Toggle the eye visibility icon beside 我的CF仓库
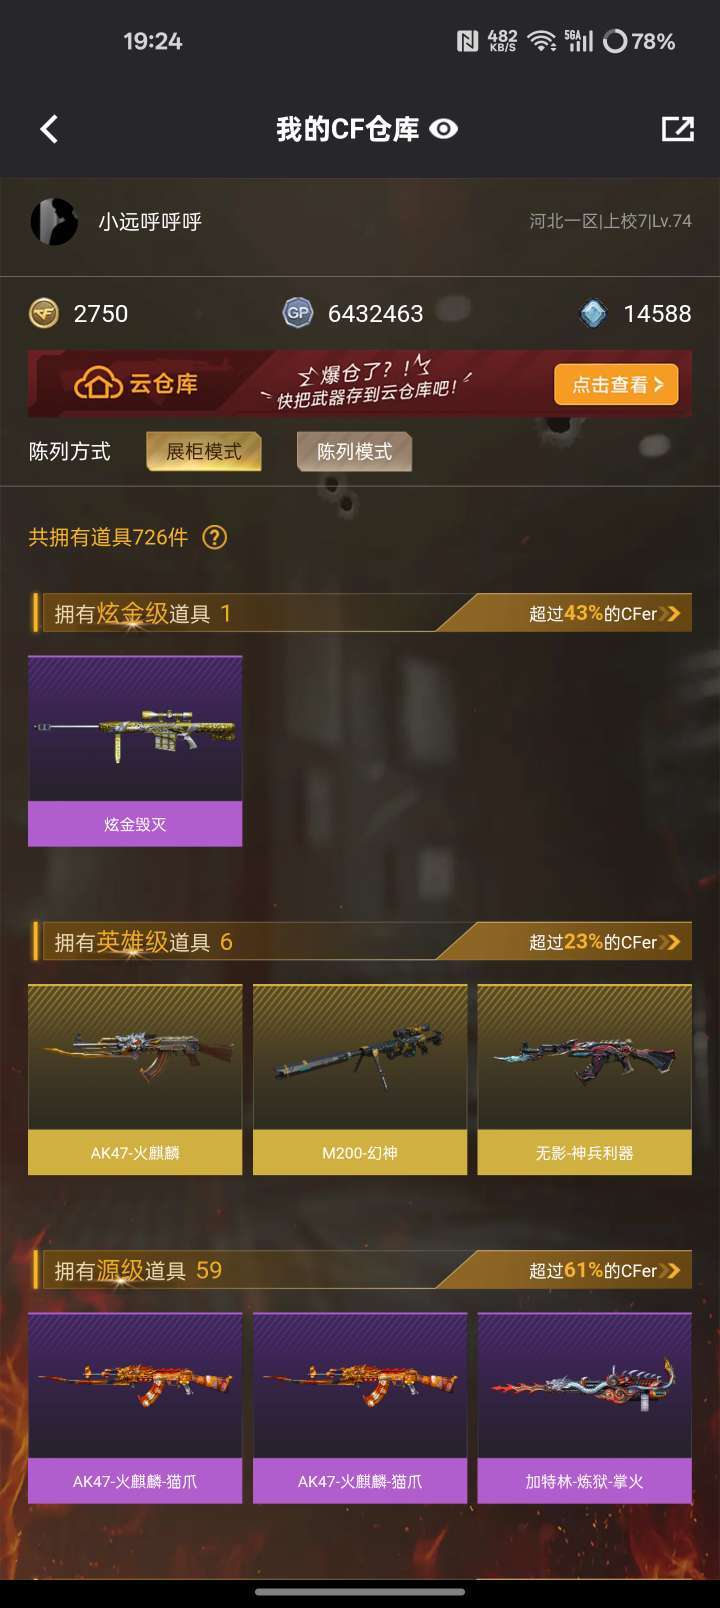Screen dimensions: 720x1608 (443, 129)
